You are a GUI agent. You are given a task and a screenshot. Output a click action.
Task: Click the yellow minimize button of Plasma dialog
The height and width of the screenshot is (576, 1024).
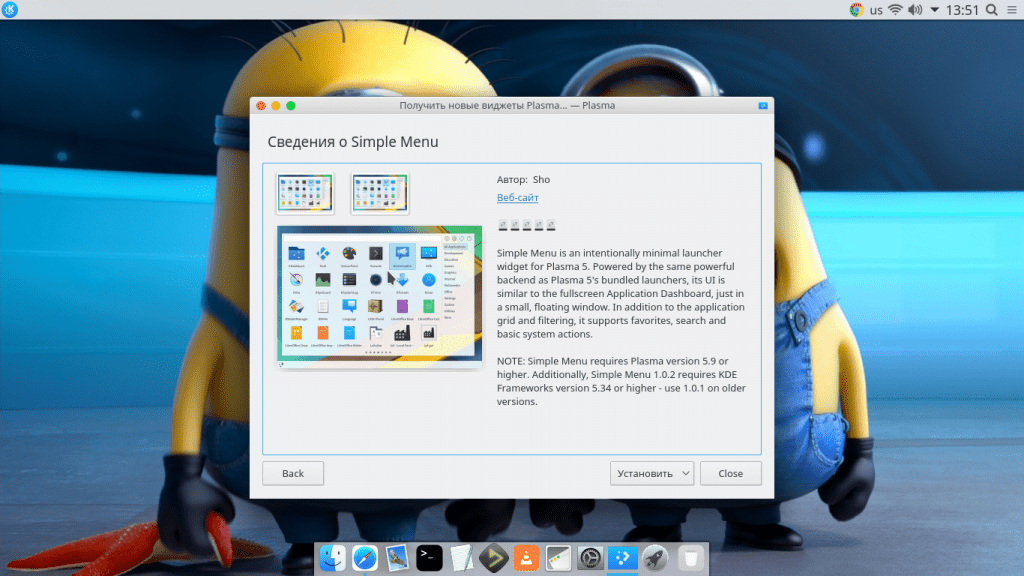tap(276, 106)
